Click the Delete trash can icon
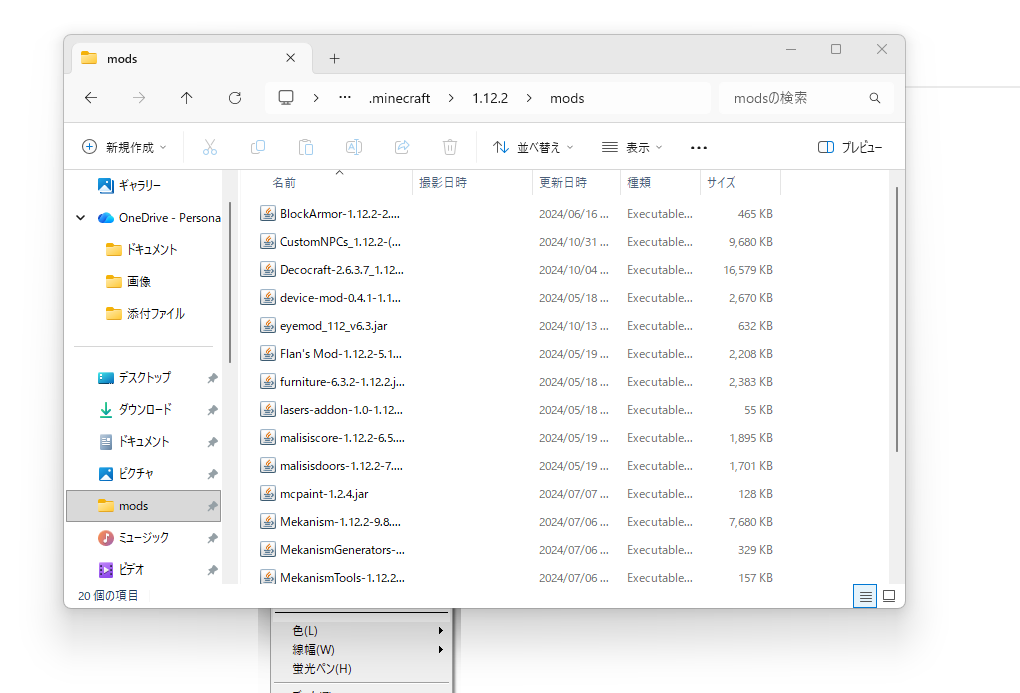 pyautogui.click(x=450, y=147)
